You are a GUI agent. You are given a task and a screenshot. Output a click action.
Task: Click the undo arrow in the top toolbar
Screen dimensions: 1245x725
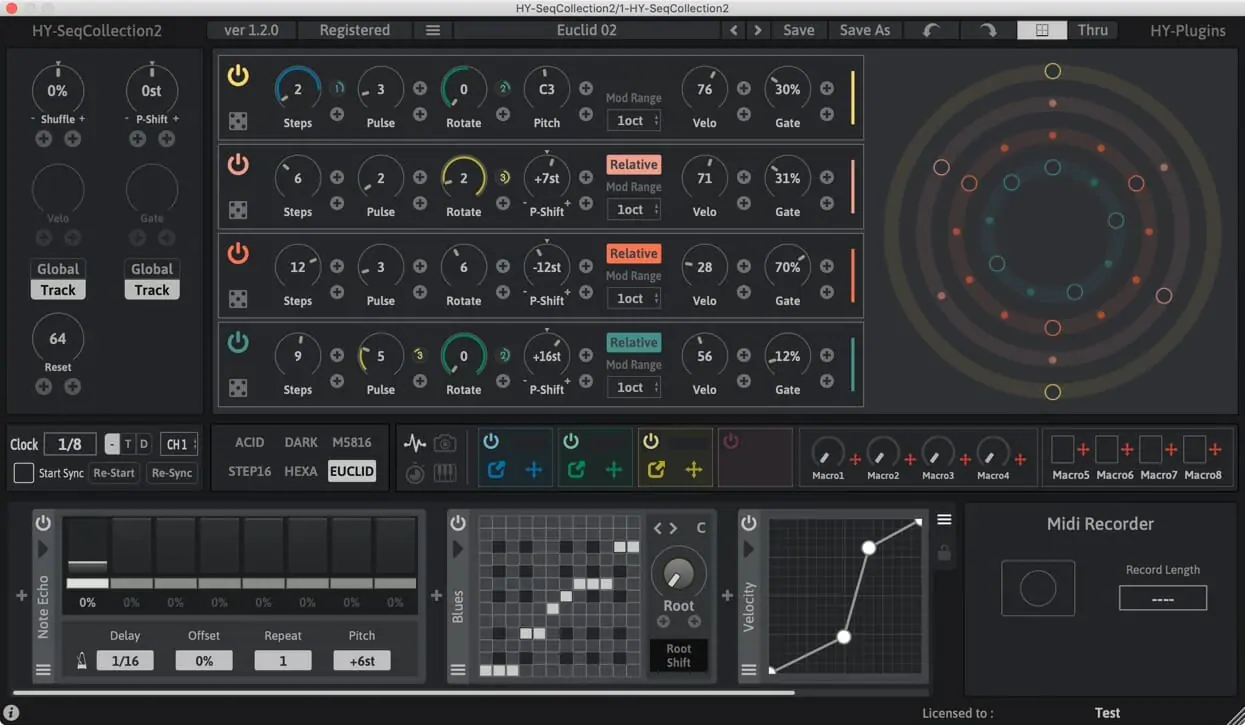click(x=931, y=30)
